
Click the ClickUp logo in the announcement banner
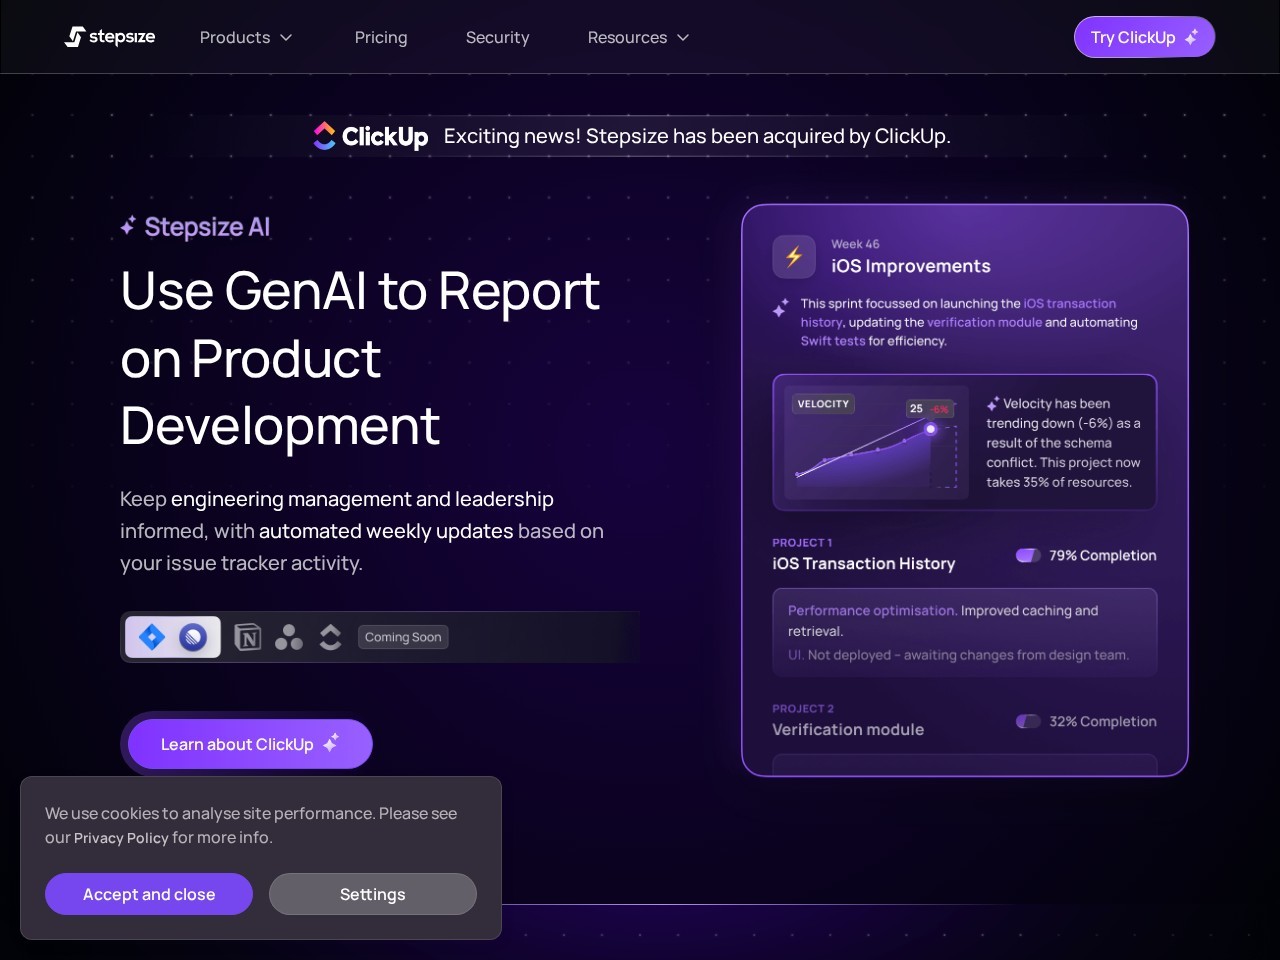click(370, 136)
